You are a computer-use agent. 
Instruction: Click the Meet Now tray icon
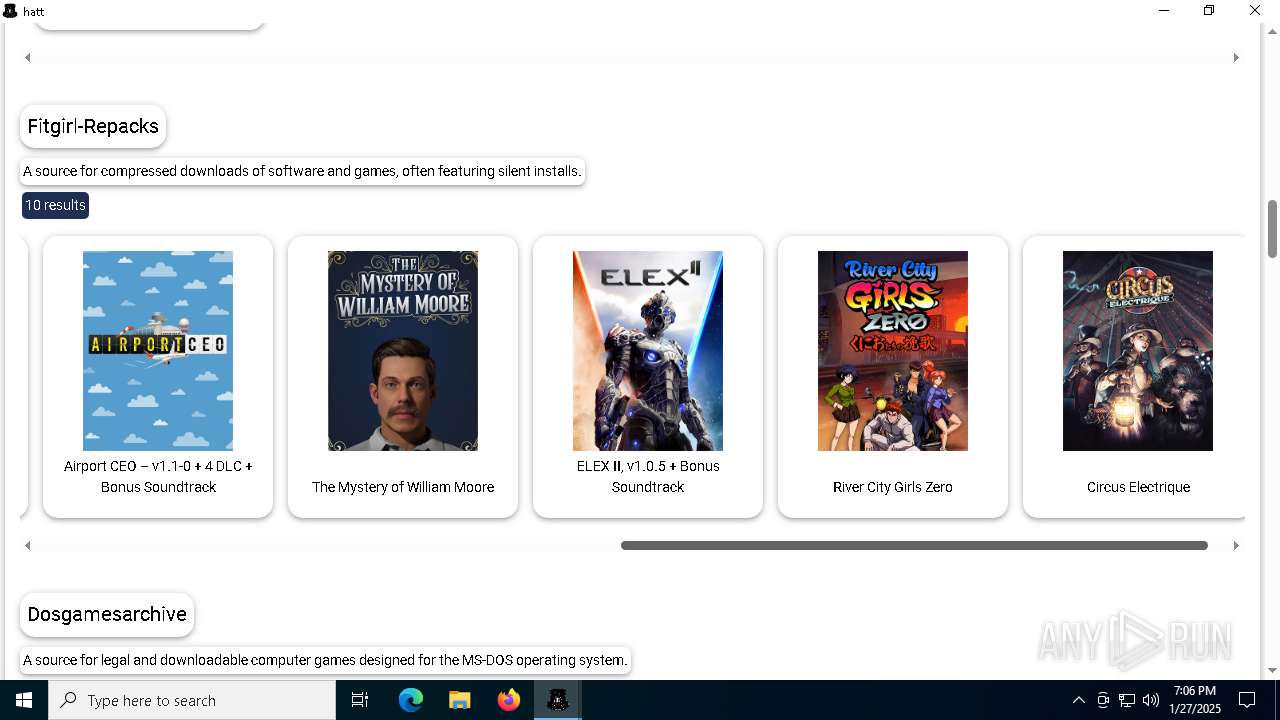1103,700
